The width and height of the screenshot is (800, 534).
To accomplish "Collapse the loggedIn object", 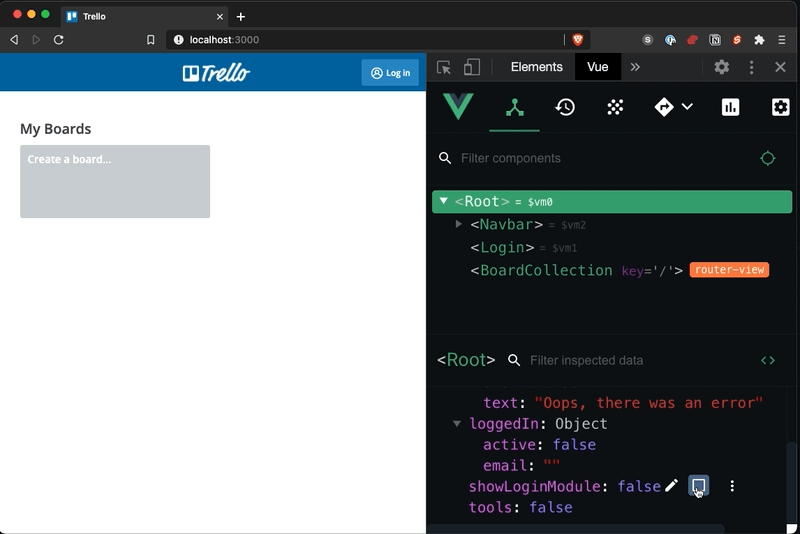I will coord(457,423).
